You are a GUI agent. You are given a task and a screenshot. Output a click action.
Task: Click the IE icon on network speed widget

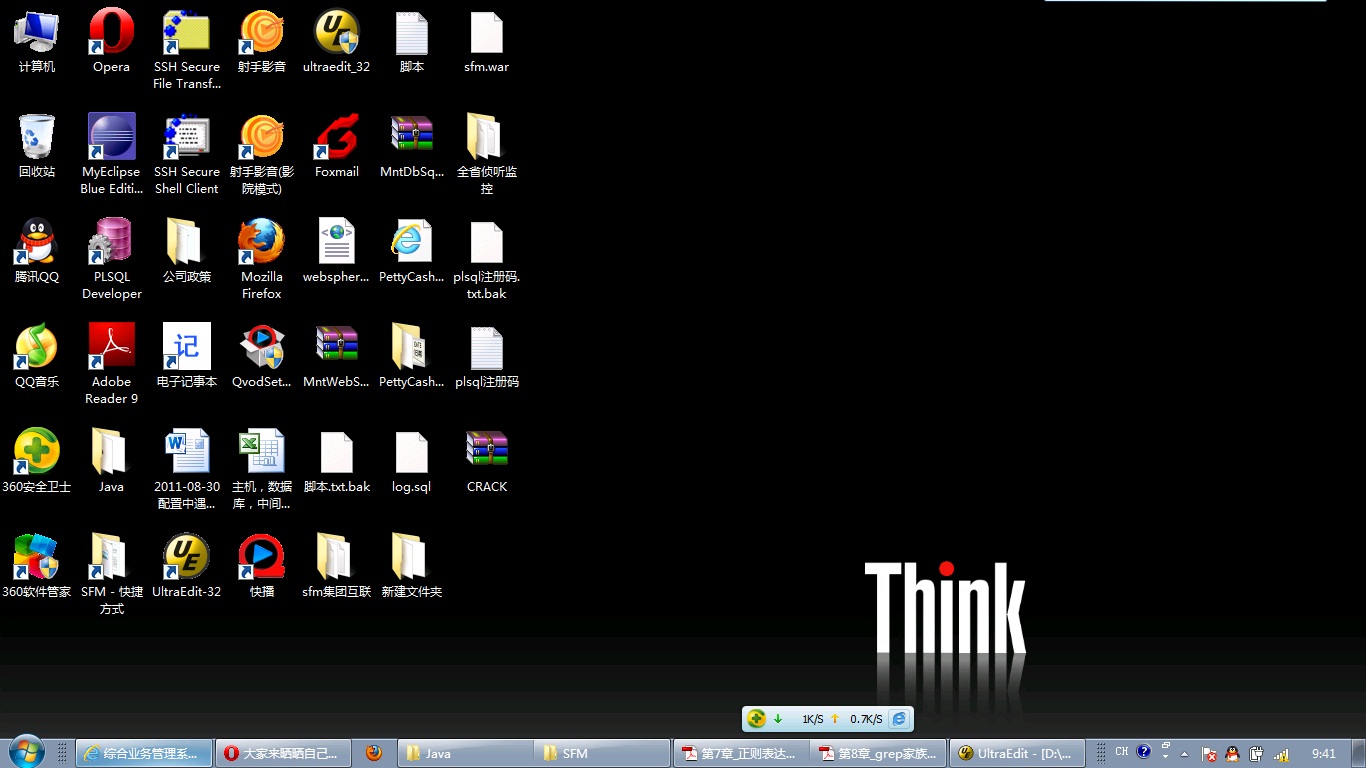tap(899, 719)
